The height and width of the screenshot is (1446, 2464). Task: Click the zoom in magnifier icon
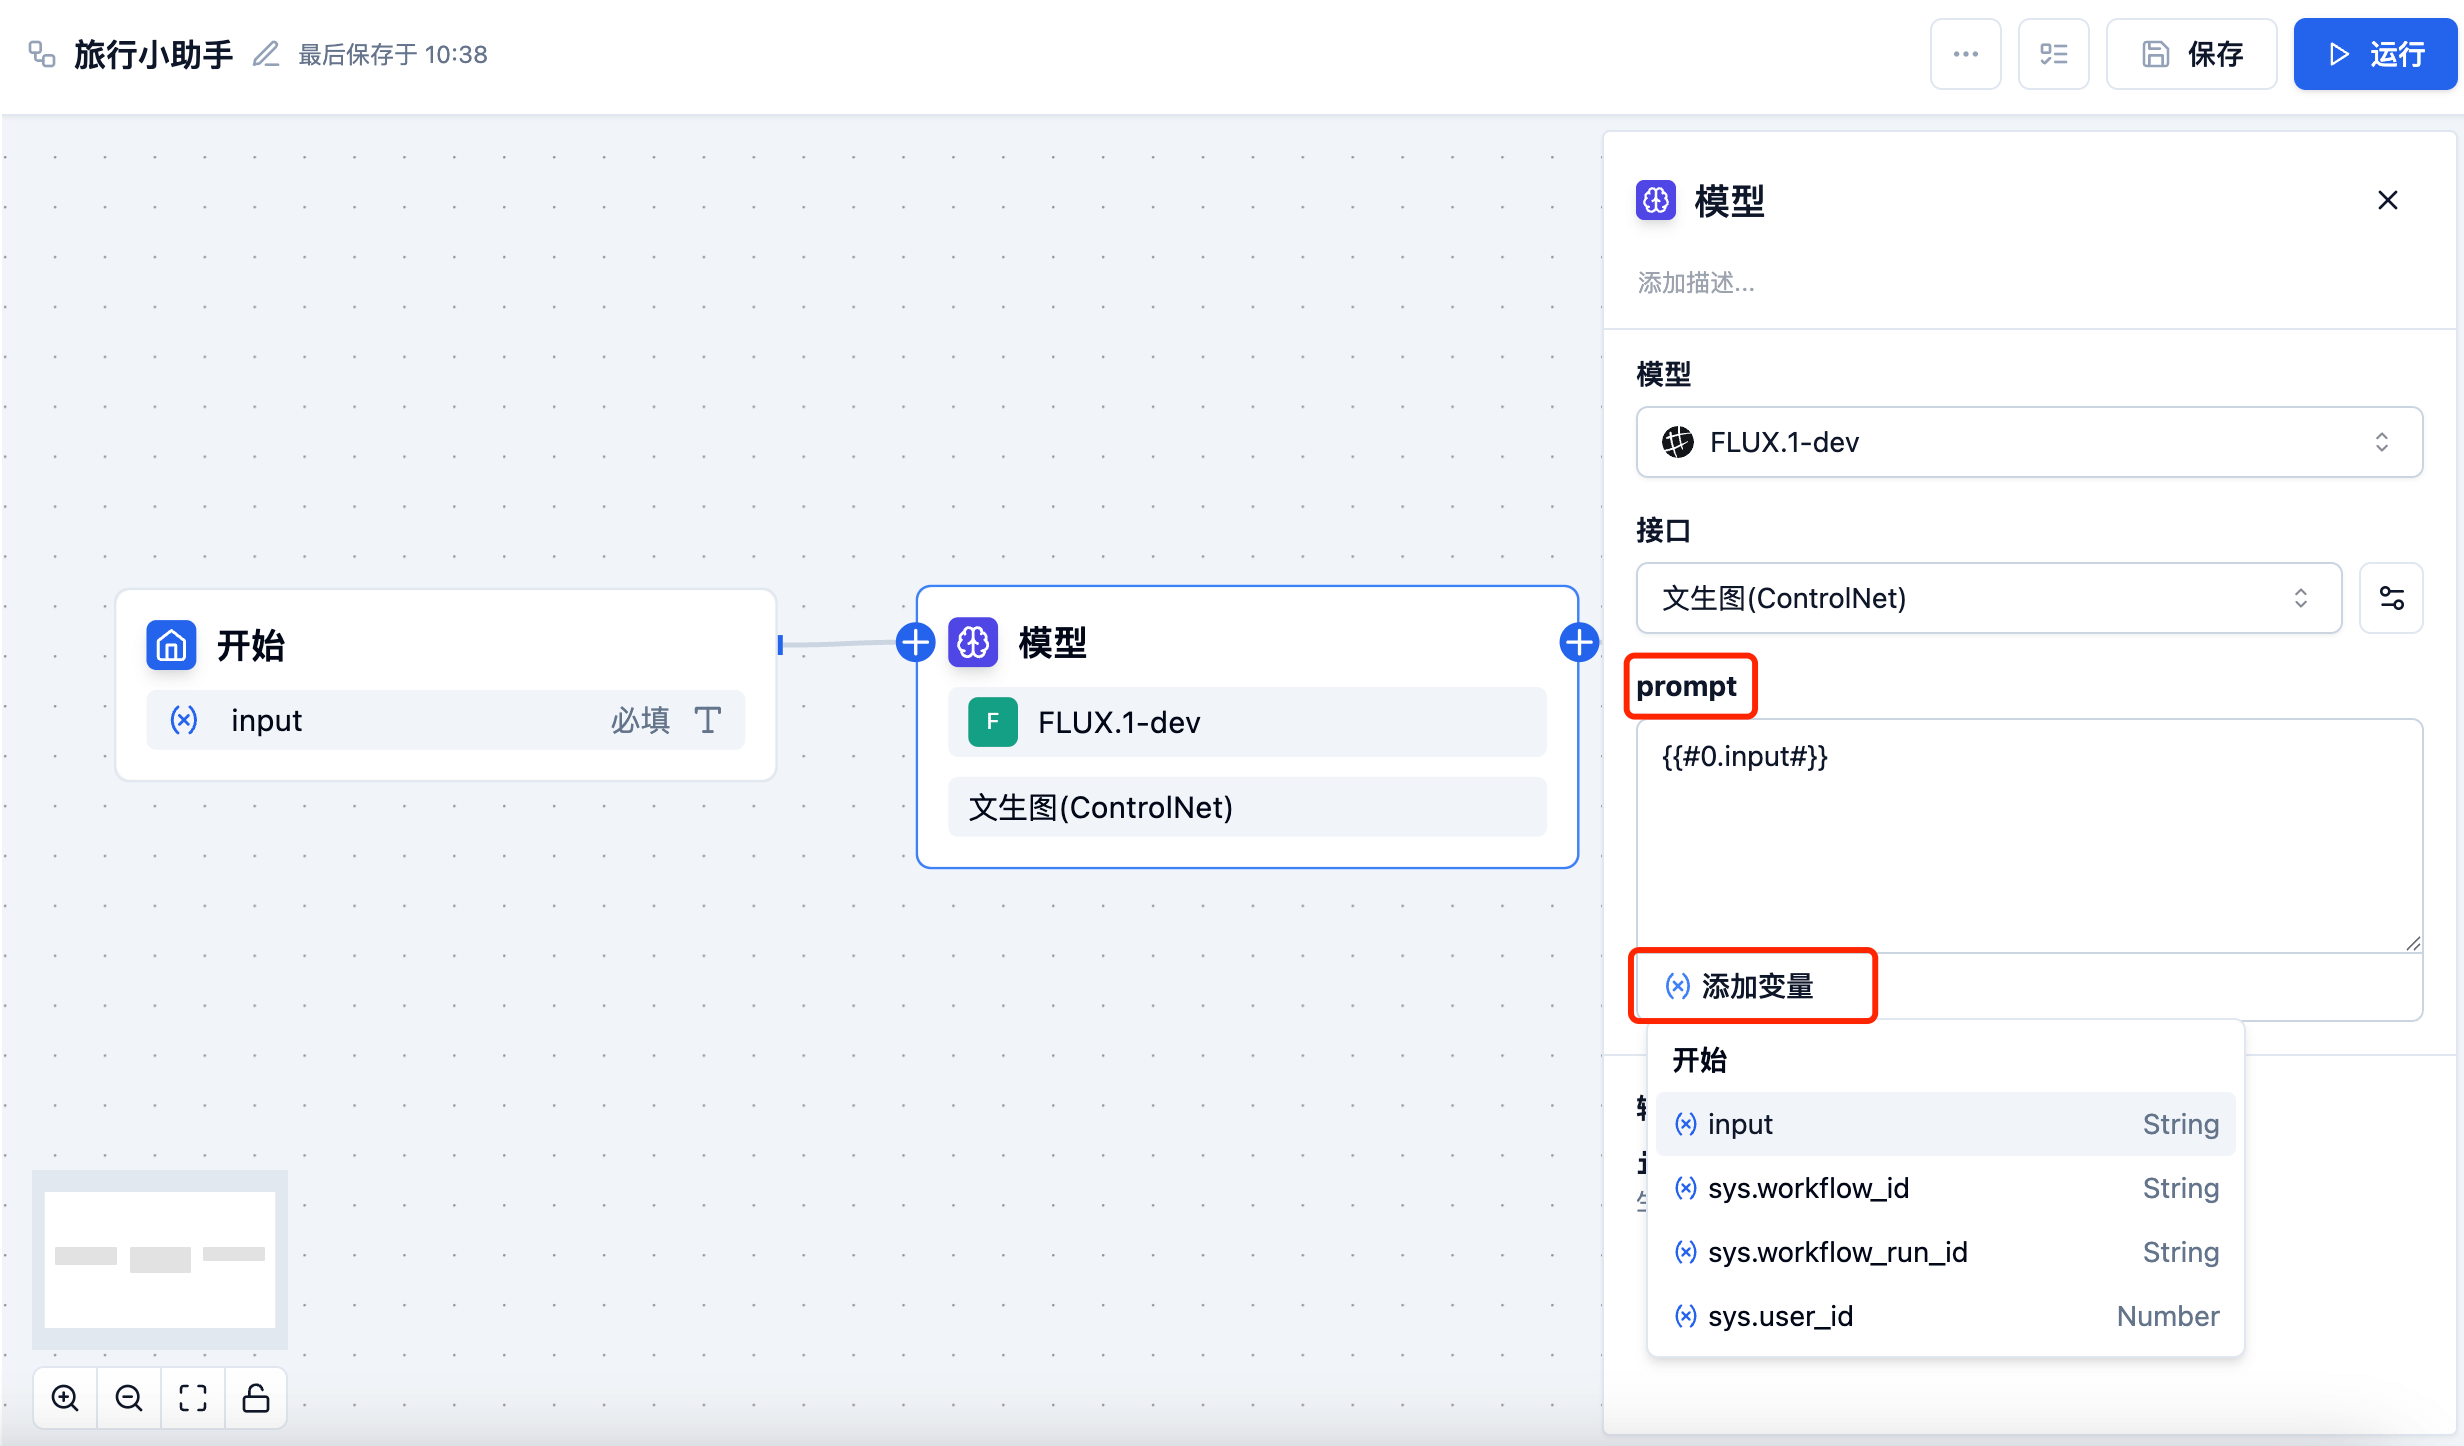65,1398
